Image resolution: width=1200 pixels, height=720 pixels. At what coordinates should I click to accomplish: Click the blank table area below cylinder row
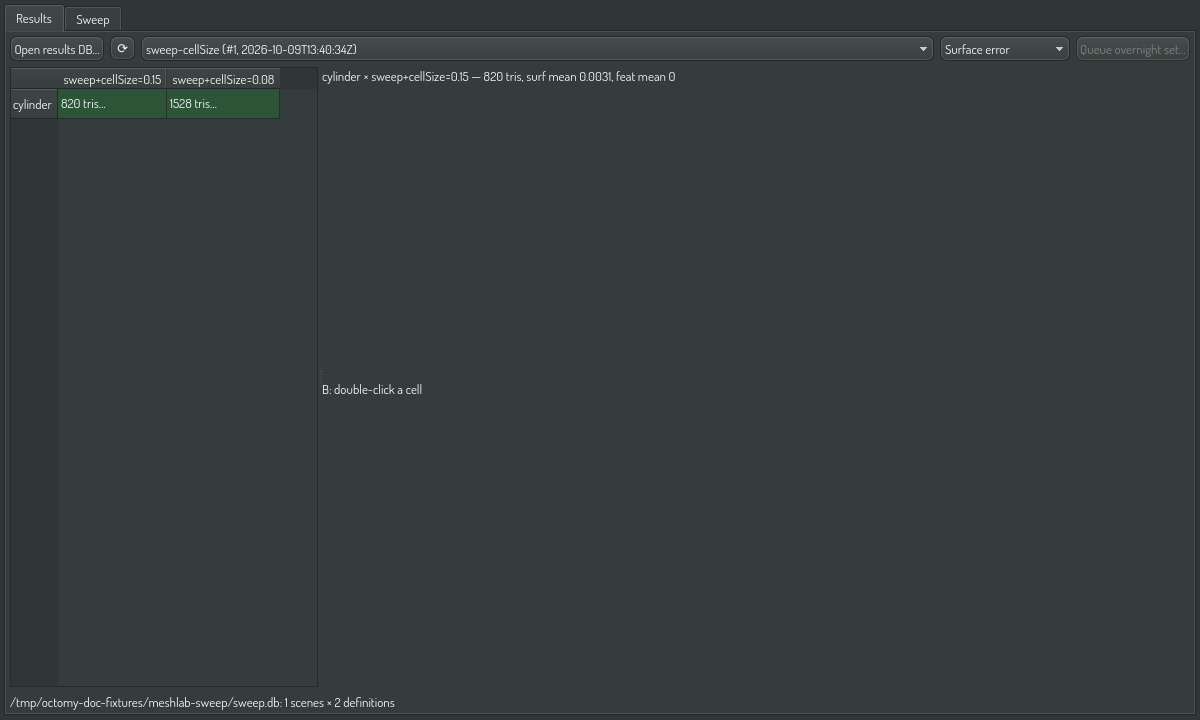187,400
